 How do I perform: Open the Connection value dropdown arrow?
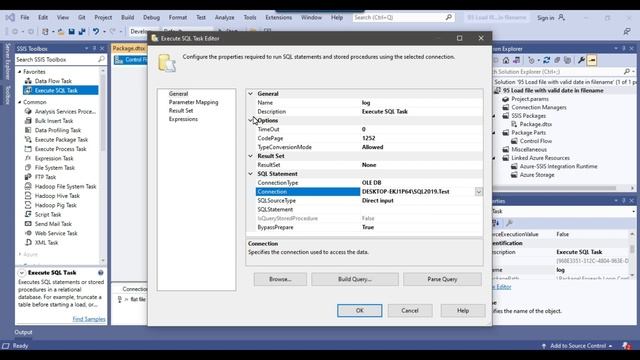478,192
